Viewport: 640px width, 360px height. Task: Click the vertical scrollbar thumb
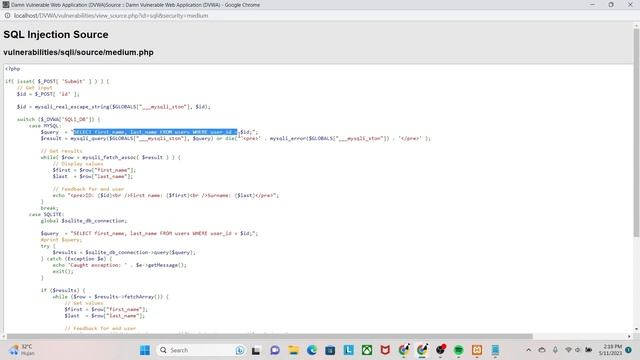[636, 133]
